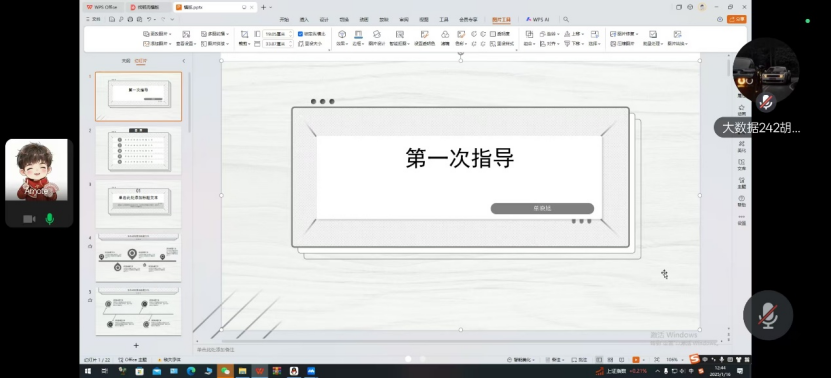831x378 pixels.
Task: Click the picture width input field
Action: click(x=277, y=44)
